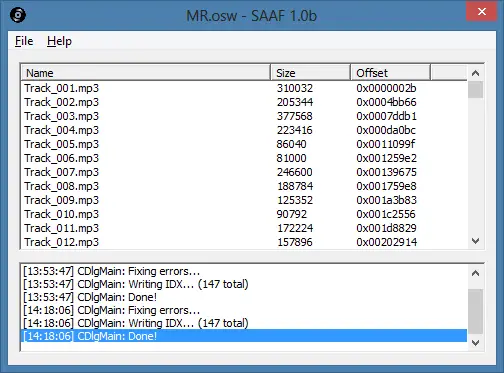The height and width of the screenshot is (373, 504).
Task: Click size value 377568
Action: [x=295, y=116]
